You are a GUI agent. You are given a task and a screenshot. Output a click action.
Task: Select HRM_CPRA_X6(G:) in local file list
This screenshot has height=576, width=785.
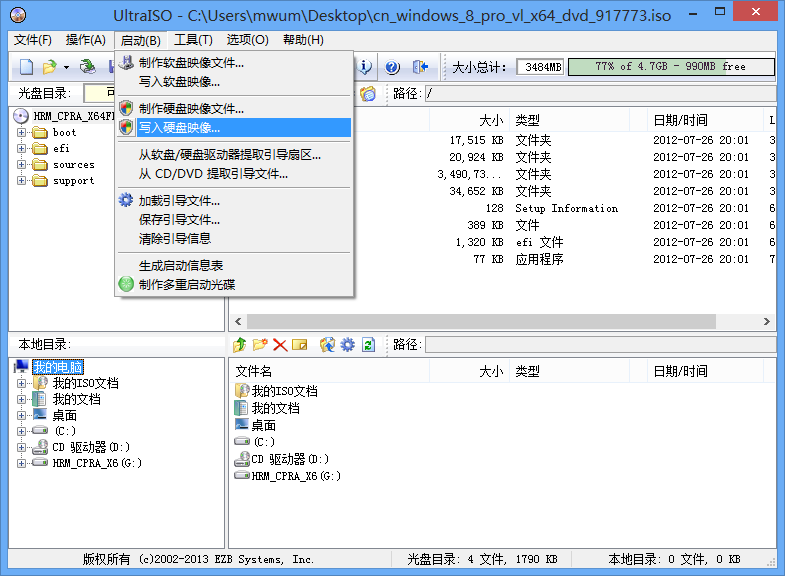(x=288, y=476)
